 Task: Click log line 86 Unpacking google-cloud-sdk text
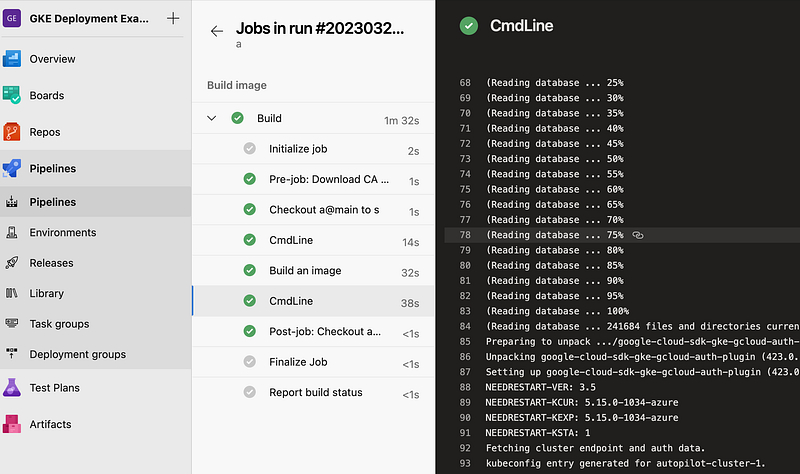[x=642, y=357]
